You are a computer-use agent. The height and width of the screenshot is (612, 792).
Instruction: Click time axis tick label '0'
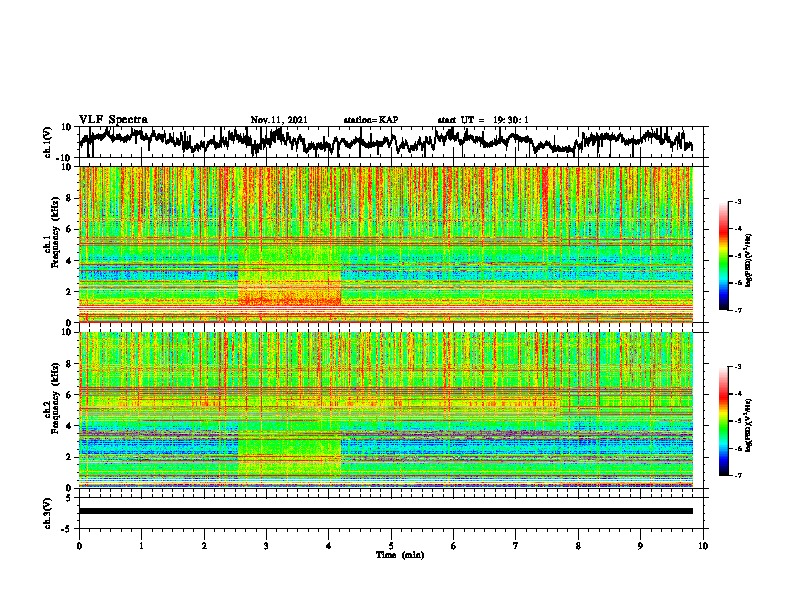point(79,546)
